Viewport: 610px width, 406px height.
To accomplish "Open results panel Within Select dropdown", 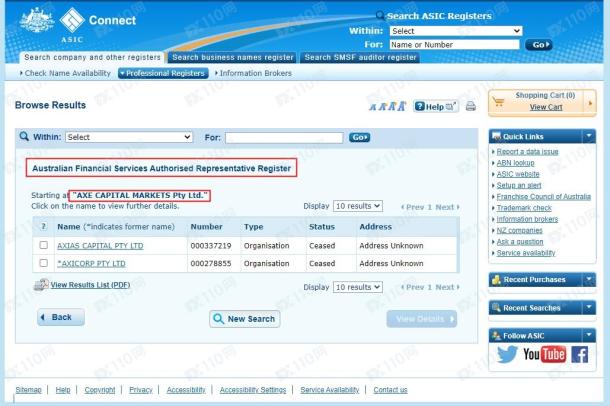I will tap(129, 137).
